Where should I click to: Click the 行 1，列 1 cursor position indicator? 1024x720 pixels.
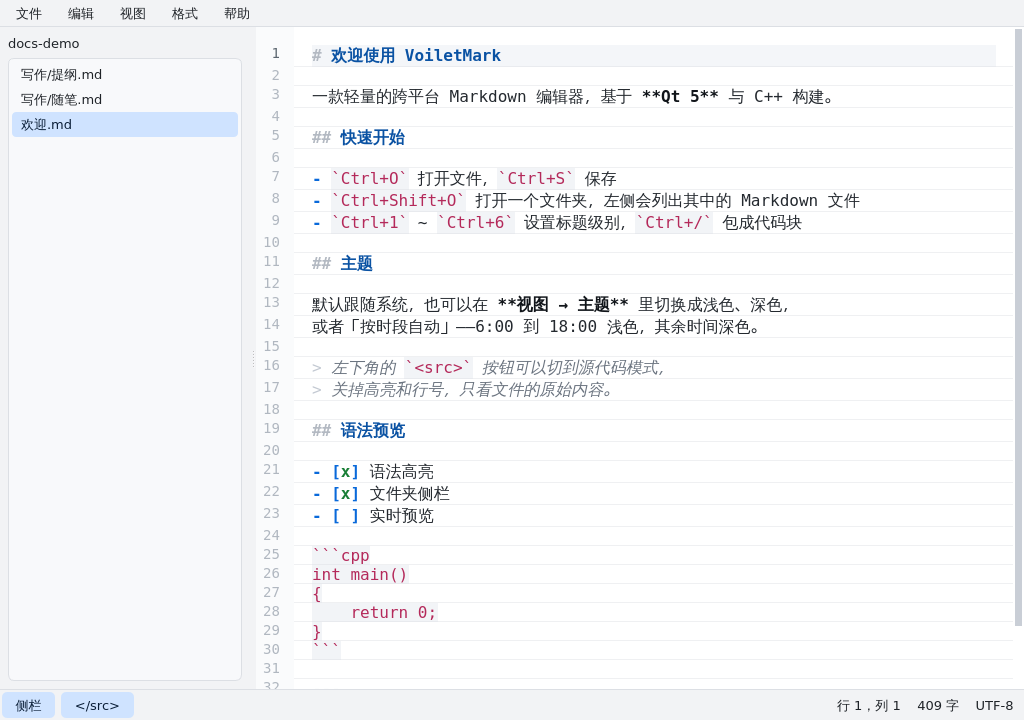[x=869, y=706]
